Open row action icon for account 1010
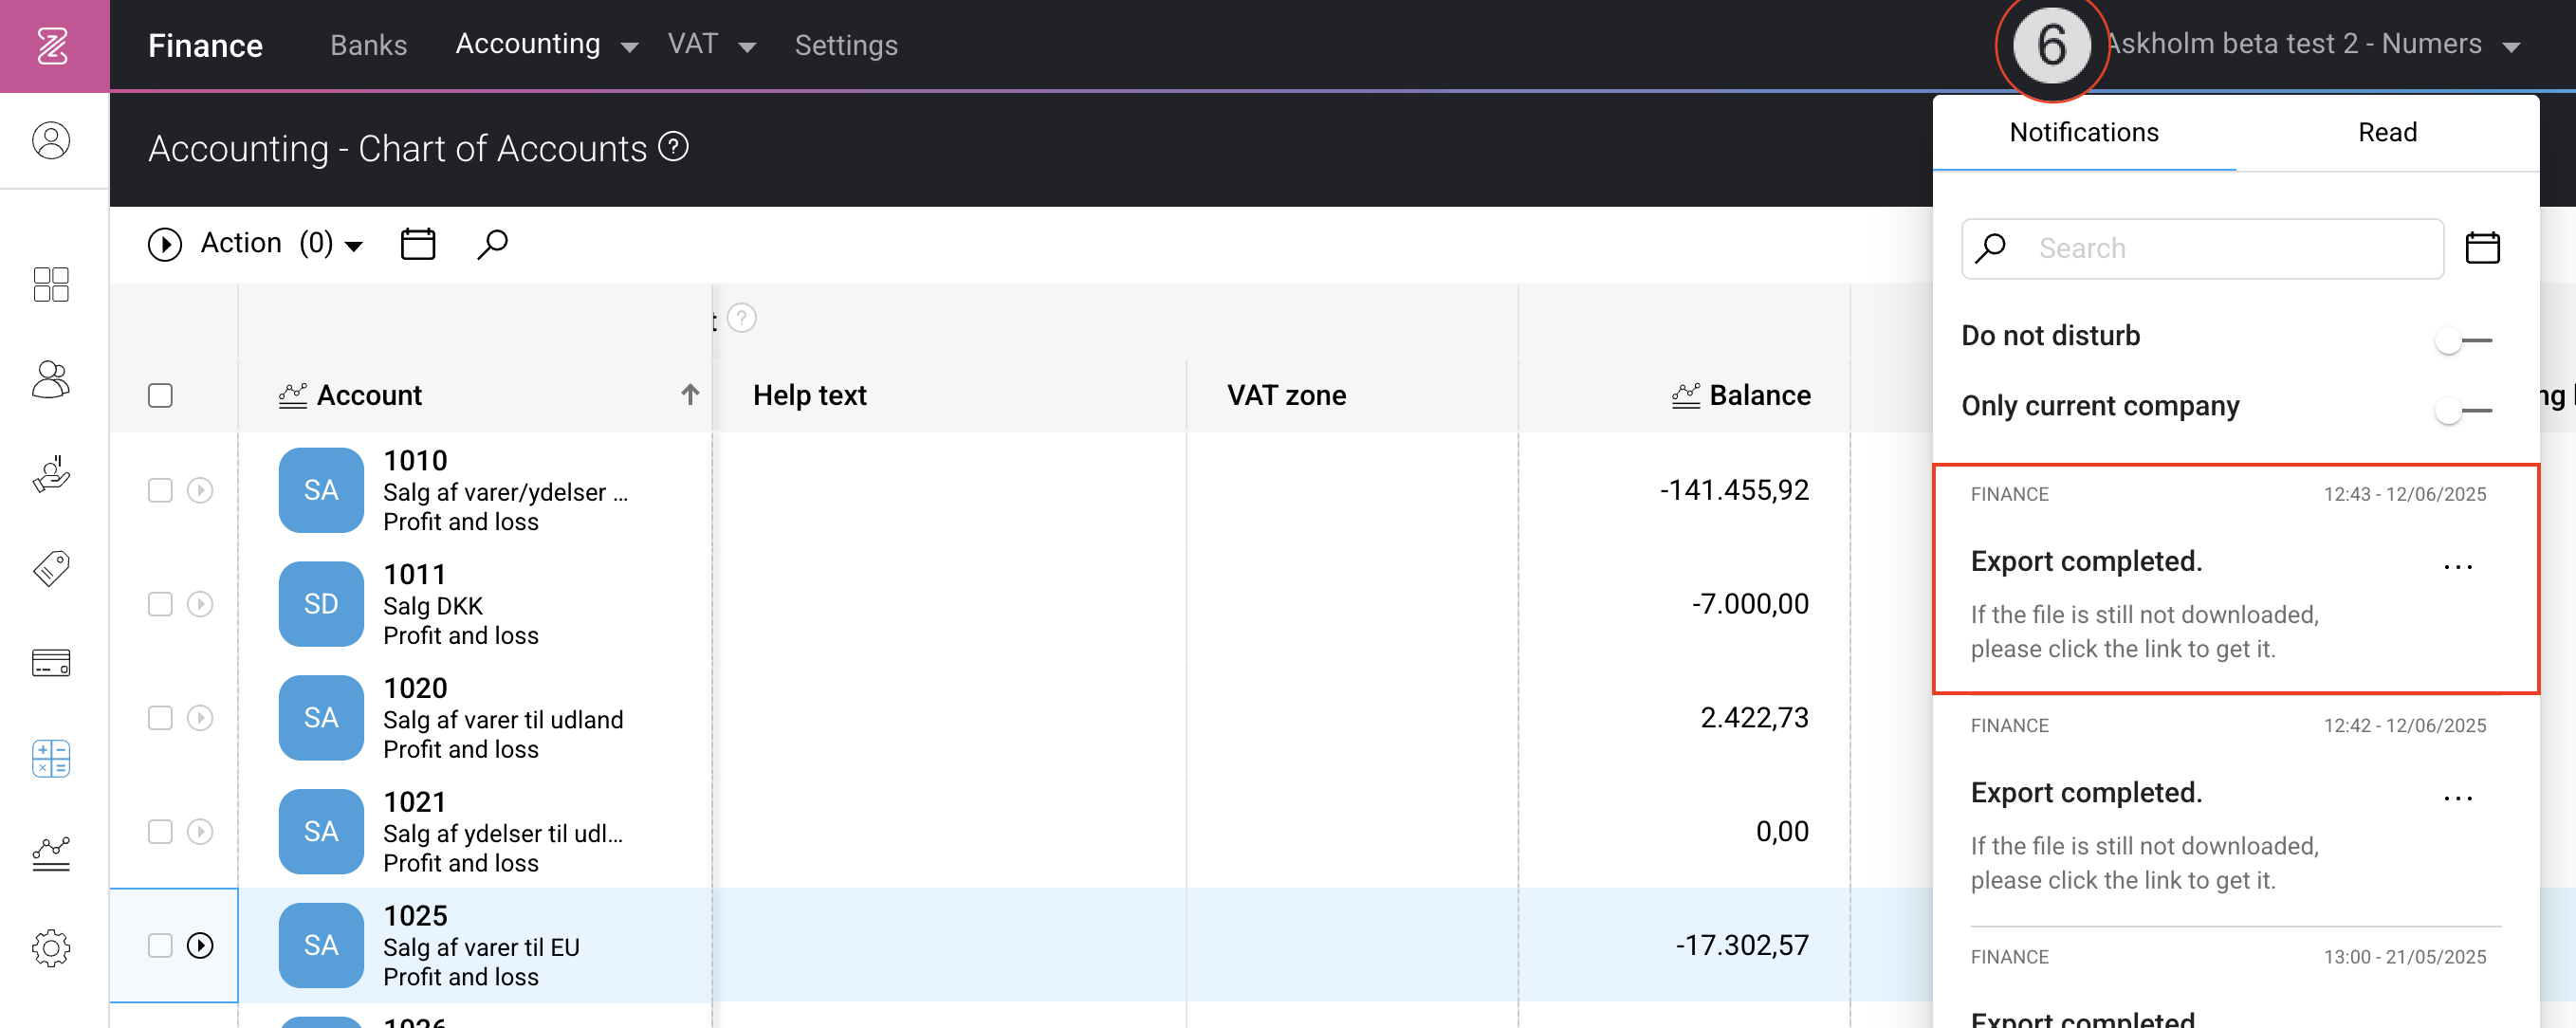 point(200,490)
